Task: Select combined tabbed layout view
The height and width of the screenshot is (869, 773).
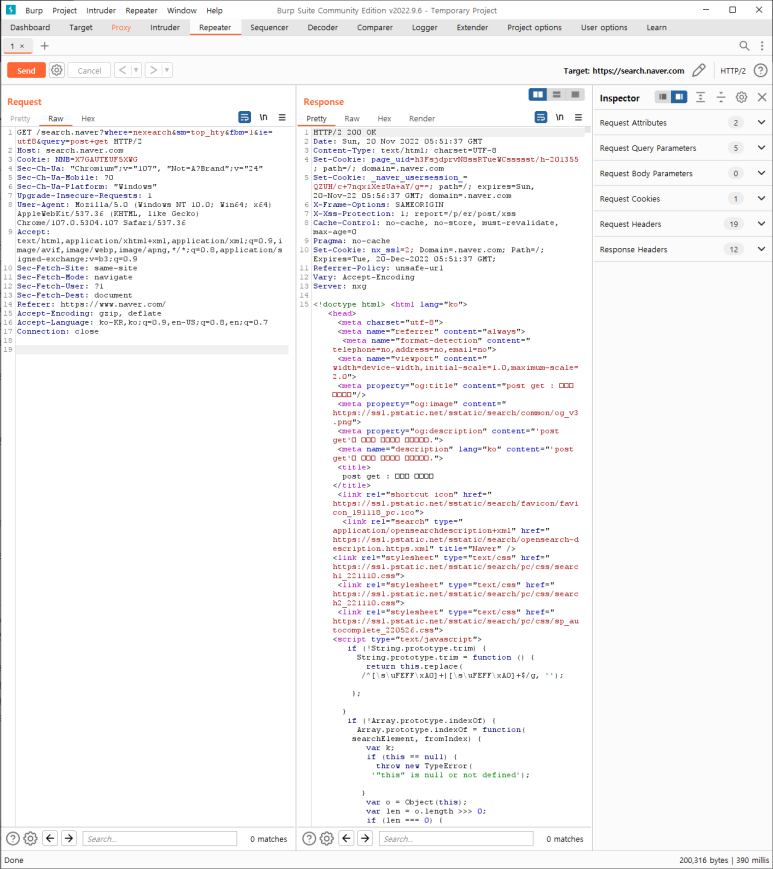Action: [575, 95]
